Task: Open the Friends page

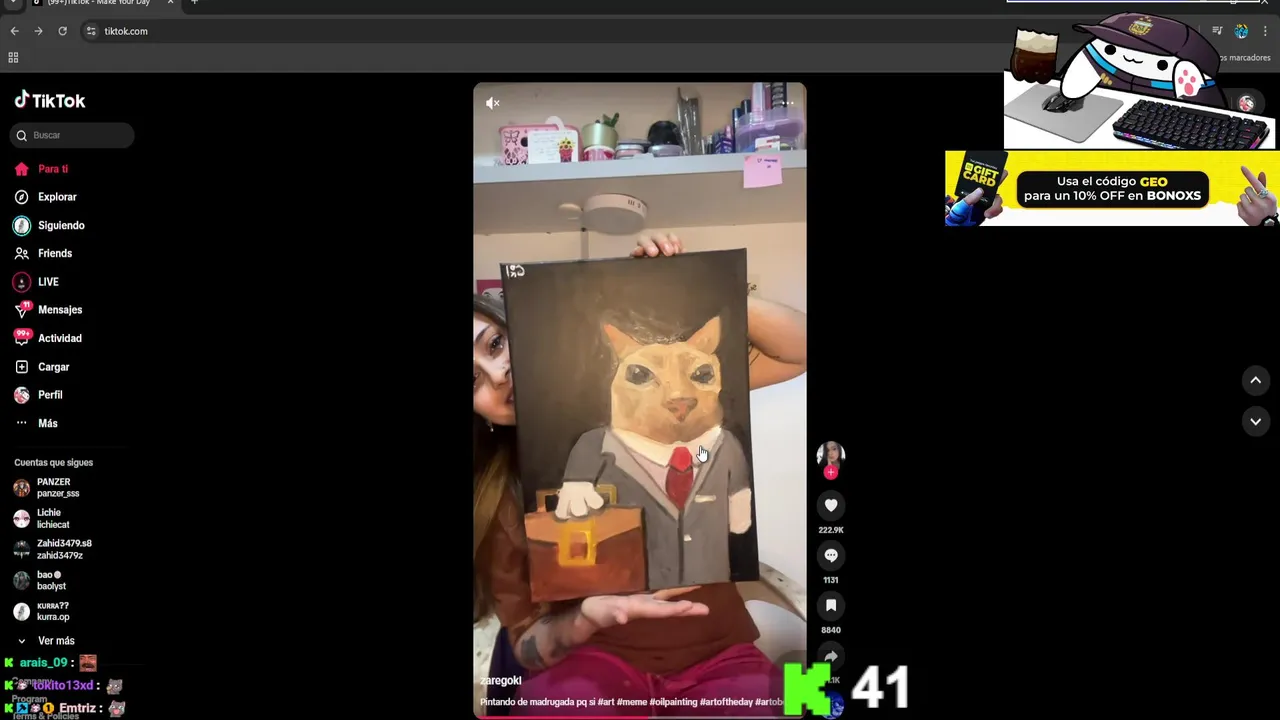Action: (55, 253)
